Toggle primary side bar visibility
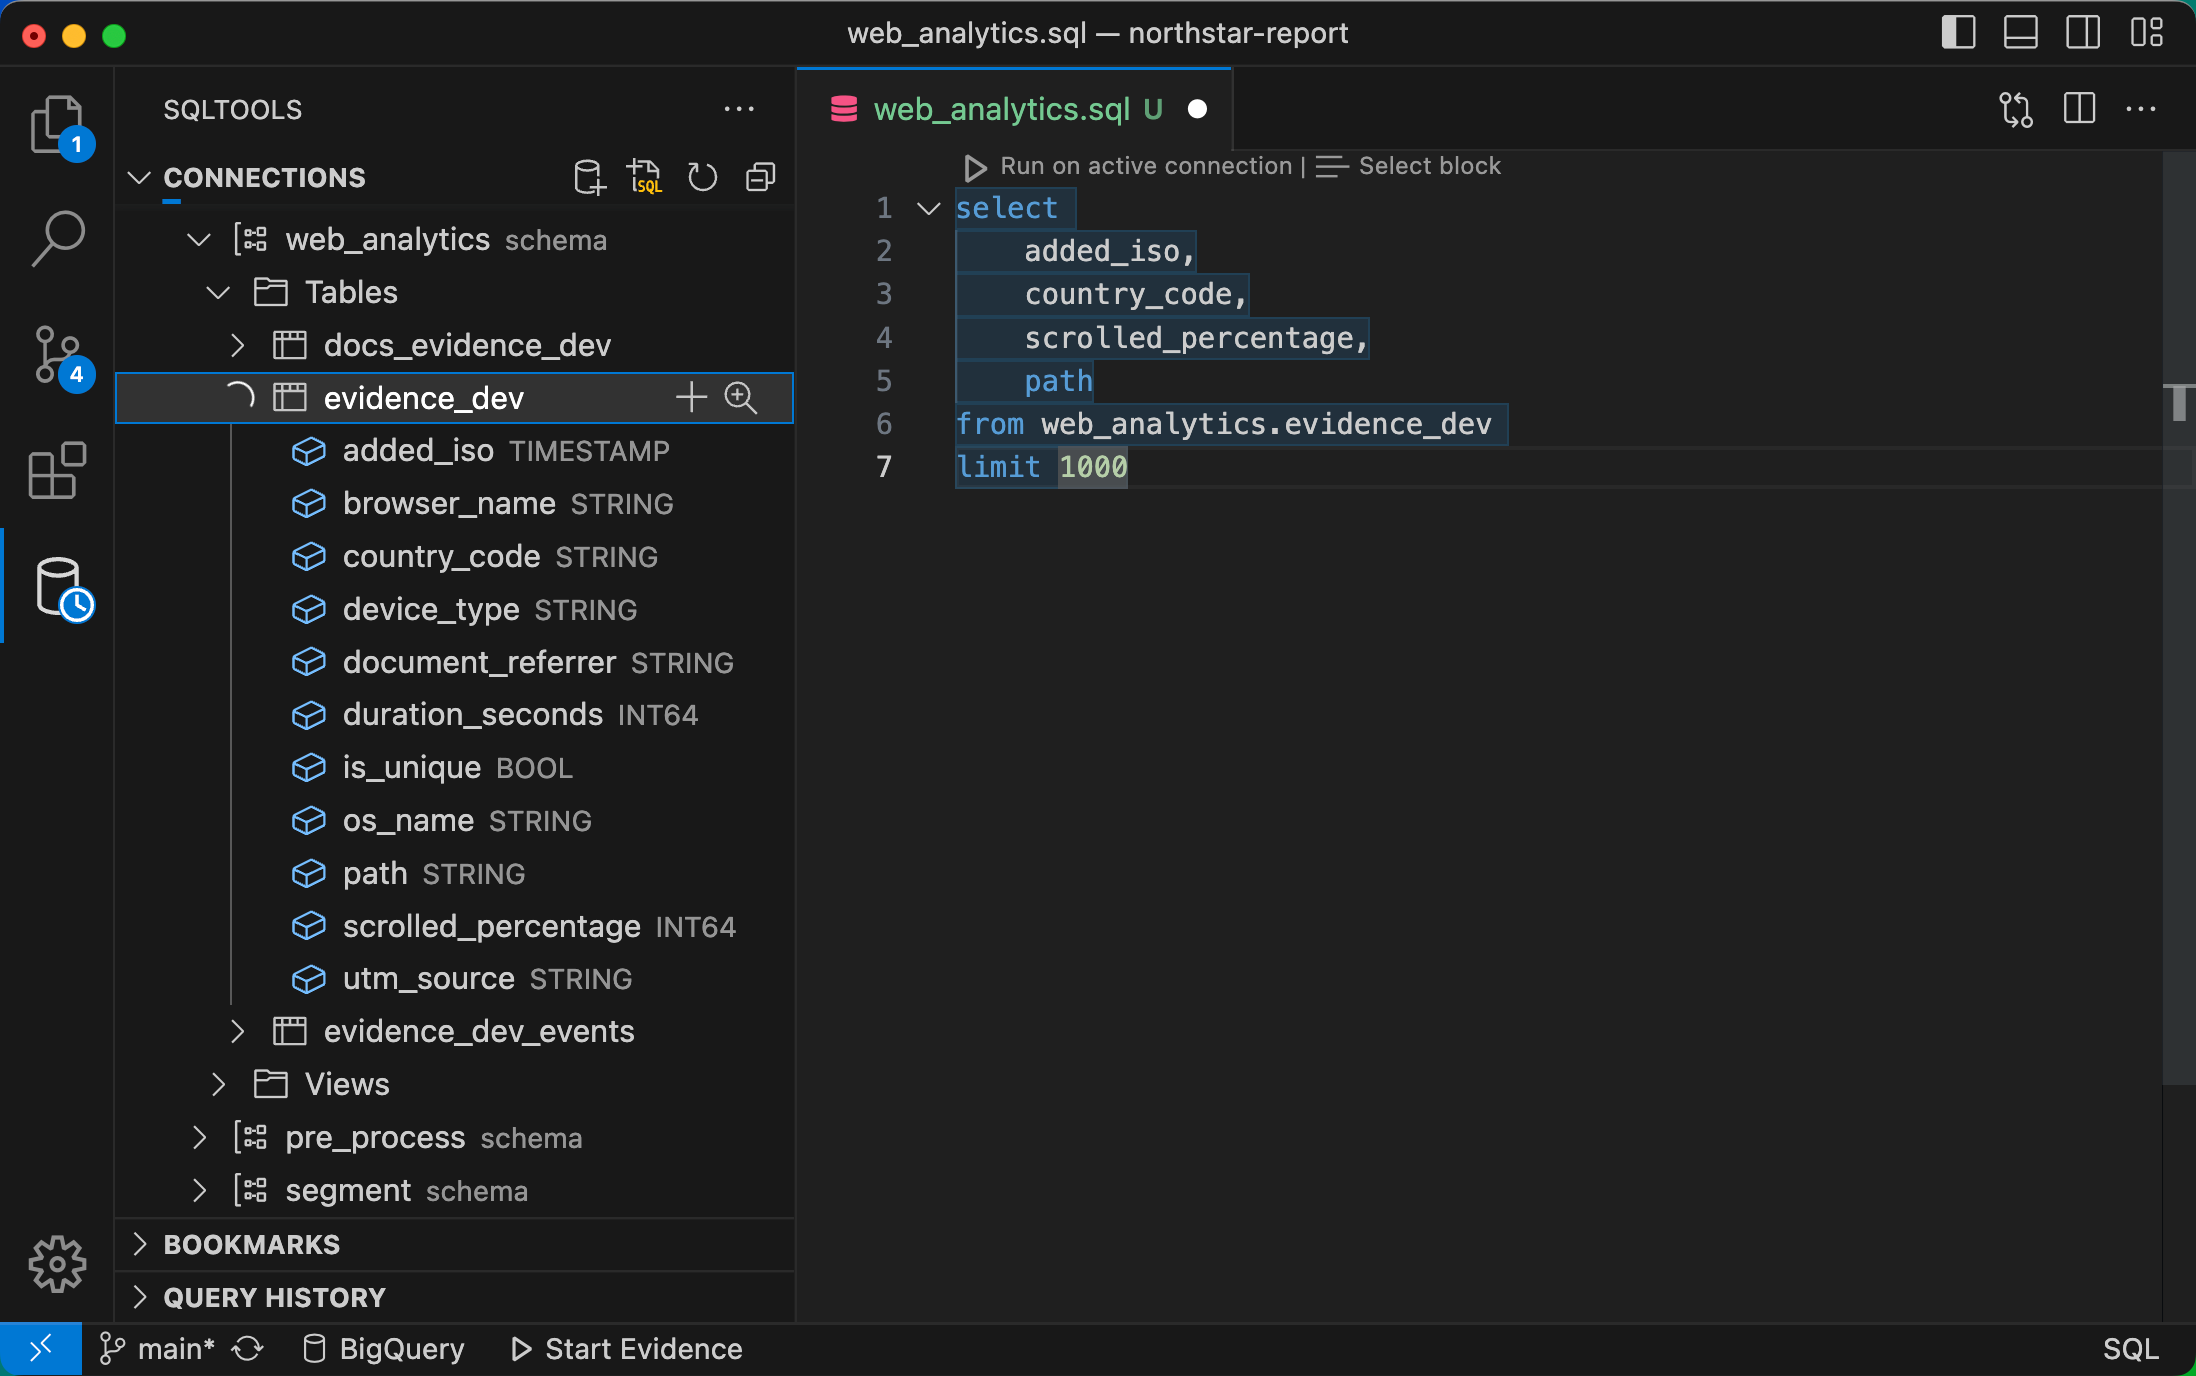This screenshot has width=2196, height=1376. point(1958,32)
